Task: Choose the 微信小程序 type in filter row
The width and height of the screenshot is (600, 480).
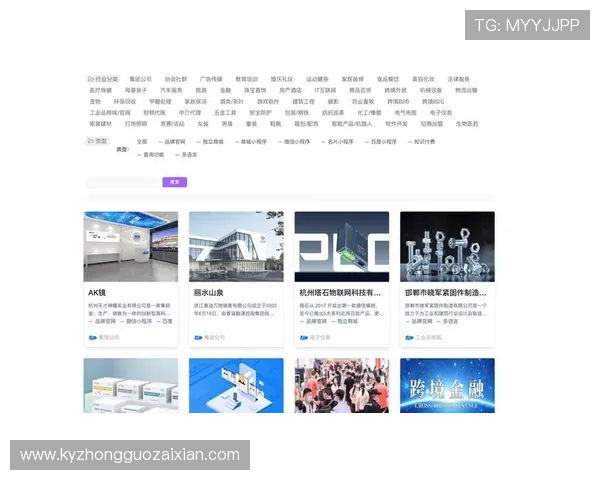Action: [x=294, y=142]
